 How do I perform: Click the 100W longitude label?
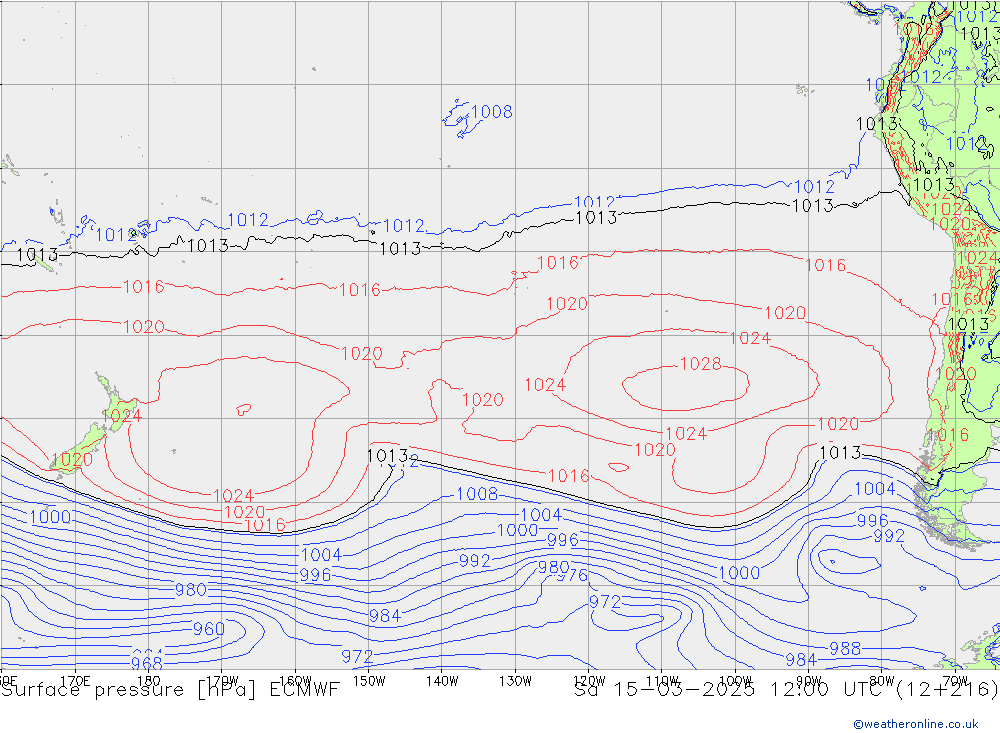click(735, 681)
